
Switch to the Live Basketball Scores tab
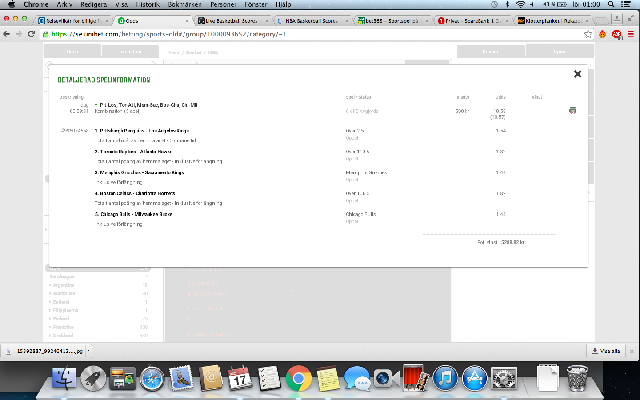pos(232,20)
